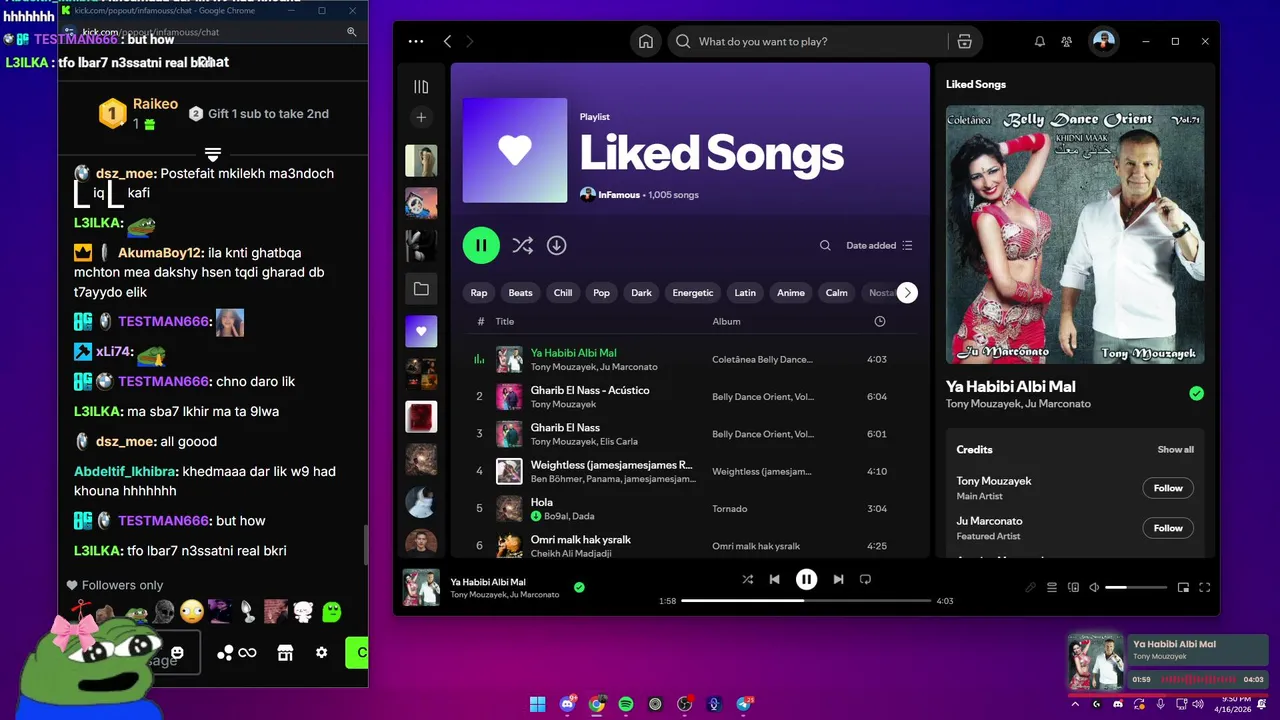Viewport: 1280px width, 720px height.
Task: Open Friend Activity icon
Action: pos(1067,42)
